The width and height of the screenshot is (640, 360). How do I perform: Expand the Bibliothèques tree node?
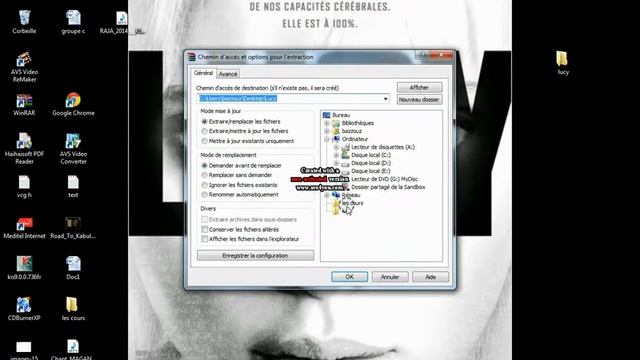click(x=327, y=123)
